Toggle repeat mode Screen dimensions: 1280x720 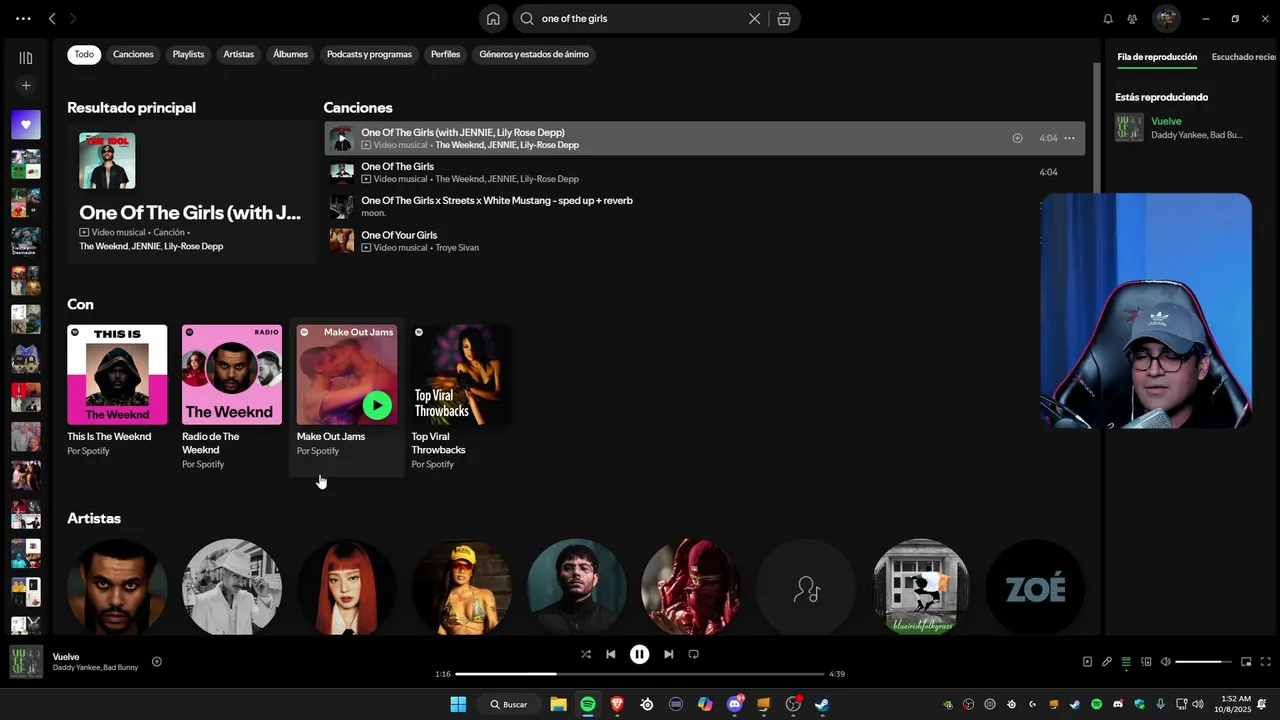(693, 655)
